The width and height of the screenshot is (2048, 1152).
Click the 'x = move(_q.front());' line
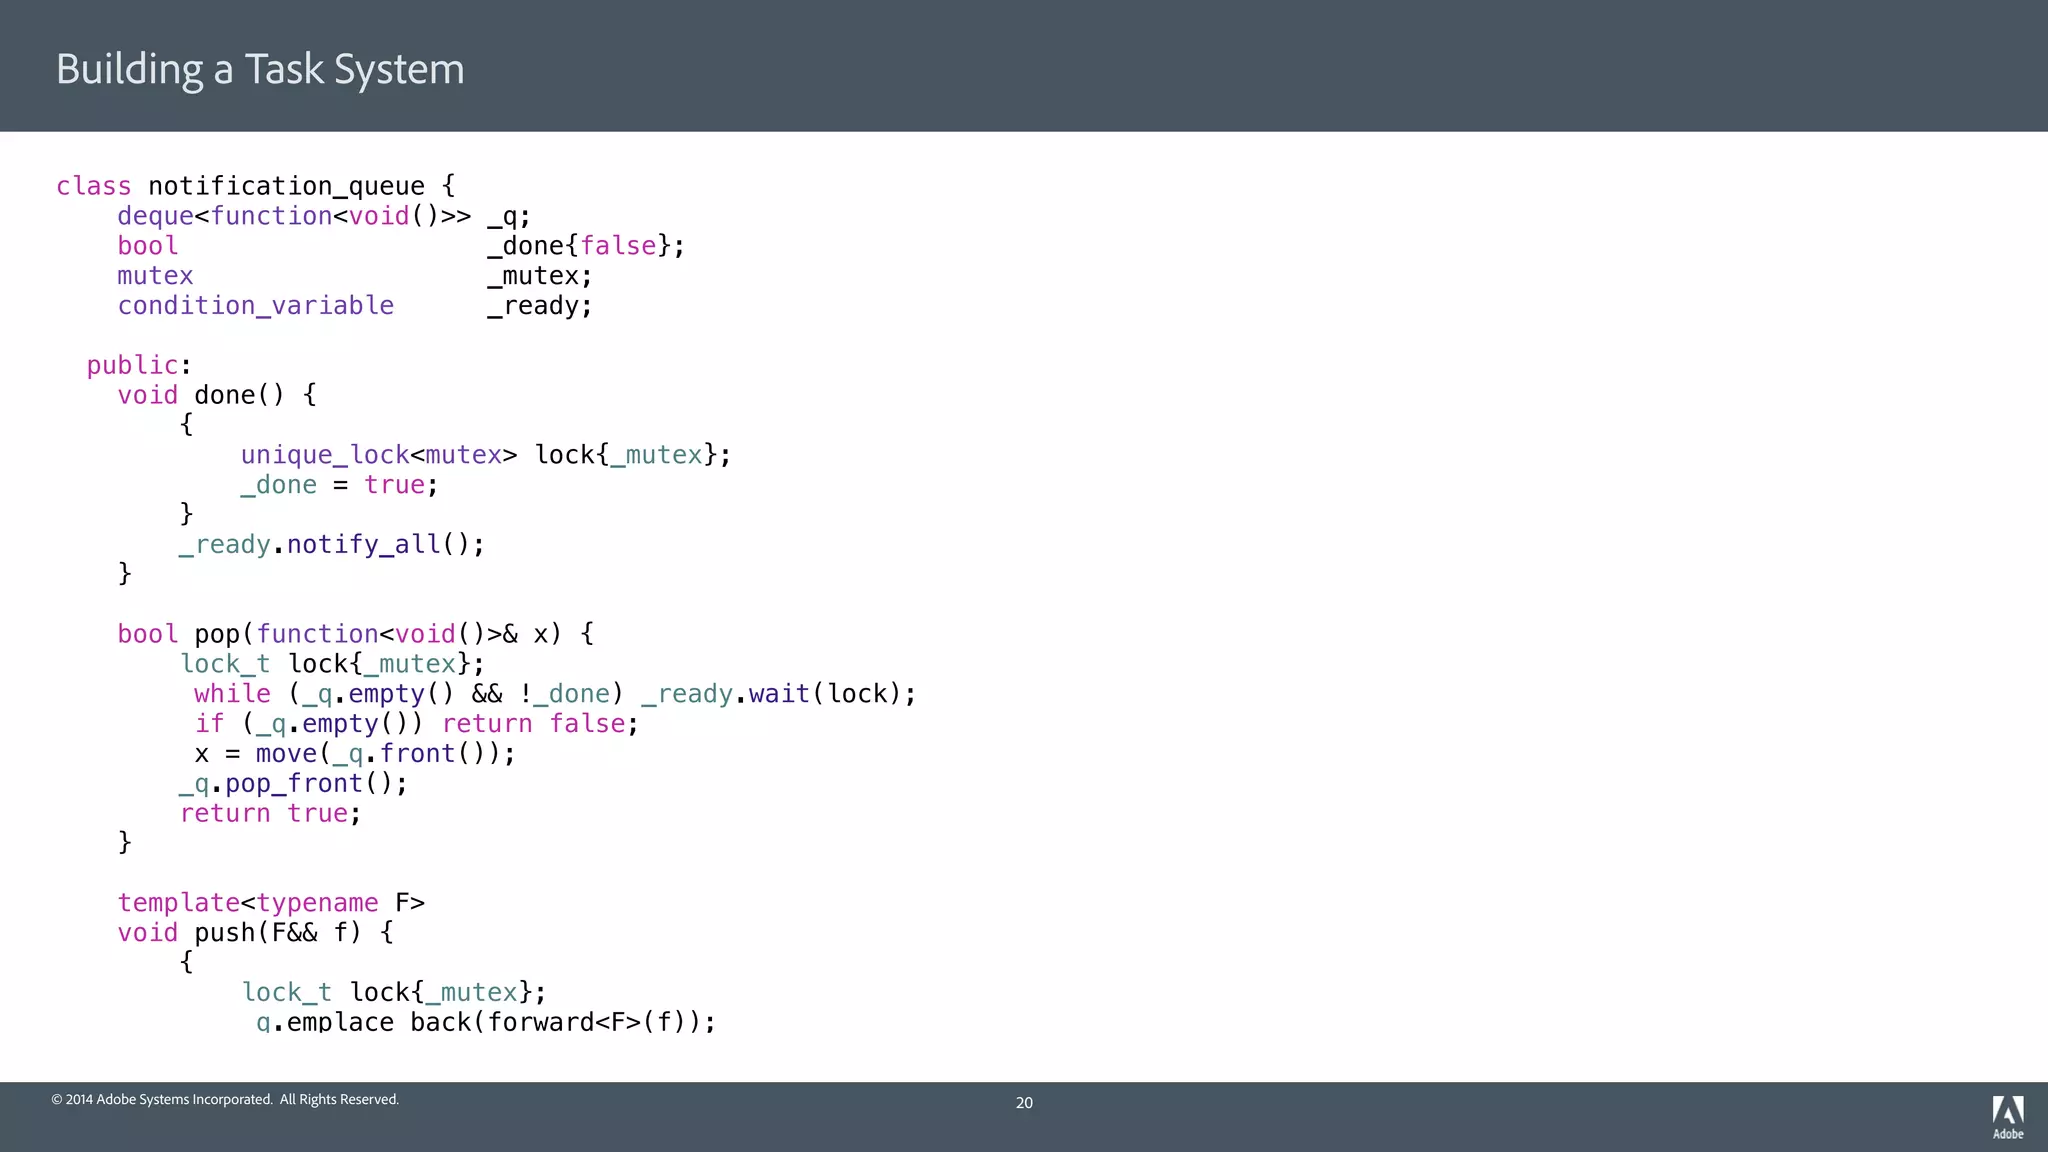354,754
